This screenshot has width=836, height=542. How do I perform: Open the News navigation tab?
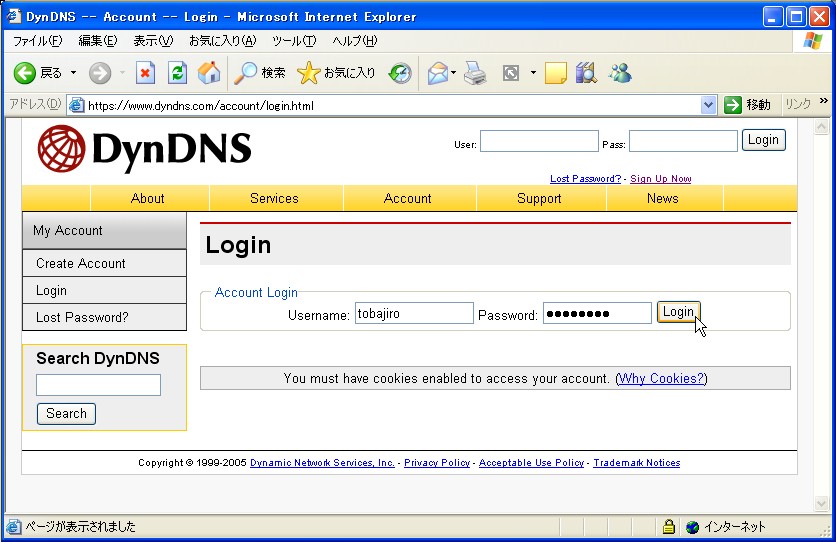pos(663,198)
